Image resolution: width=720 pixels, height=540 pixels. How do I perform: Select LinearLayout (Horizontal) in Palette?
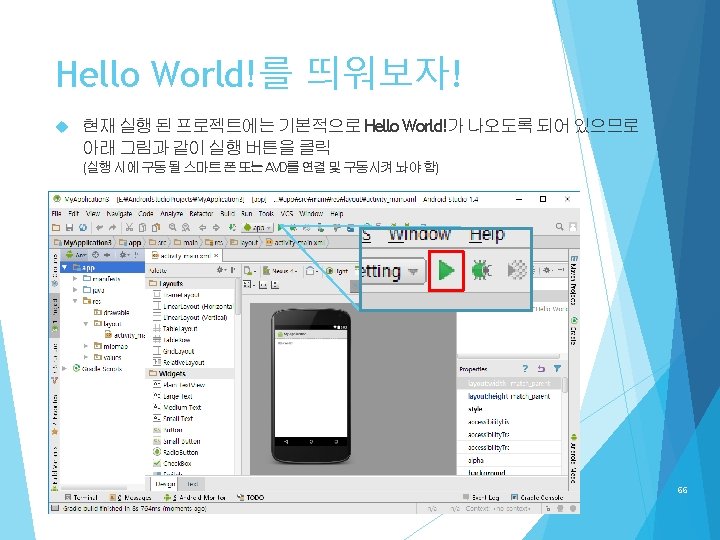[x=192, y=306]
